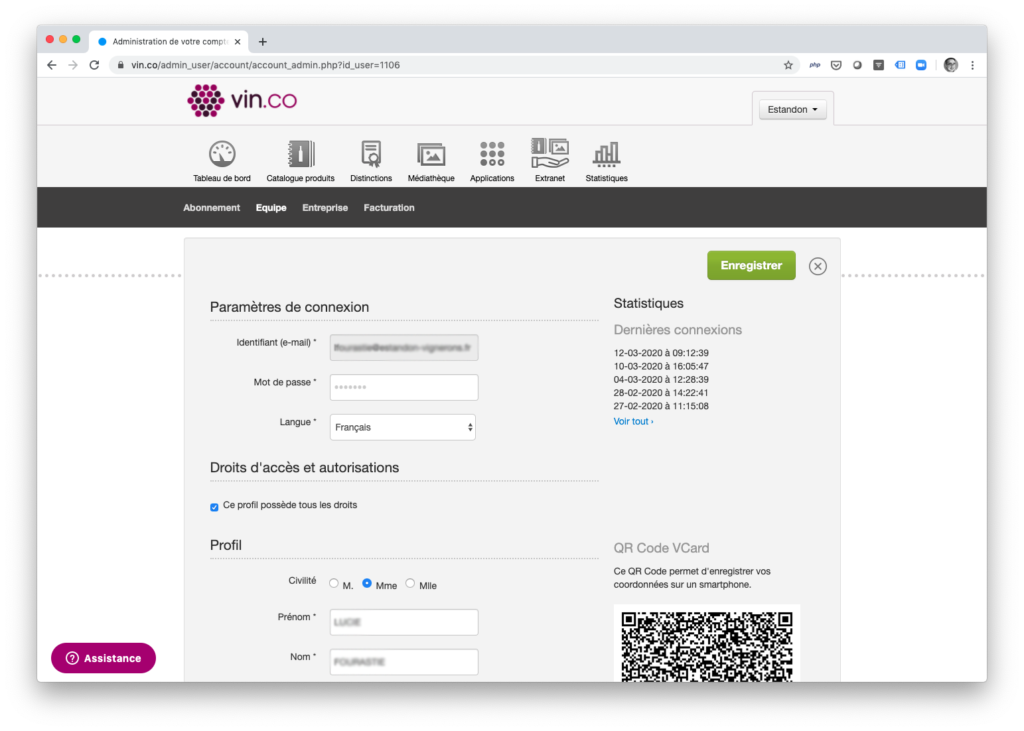1024x731 pixels.
Task: Click the connection entry 27-02-2020 à 11:15:08
Action: coord(661,406)
